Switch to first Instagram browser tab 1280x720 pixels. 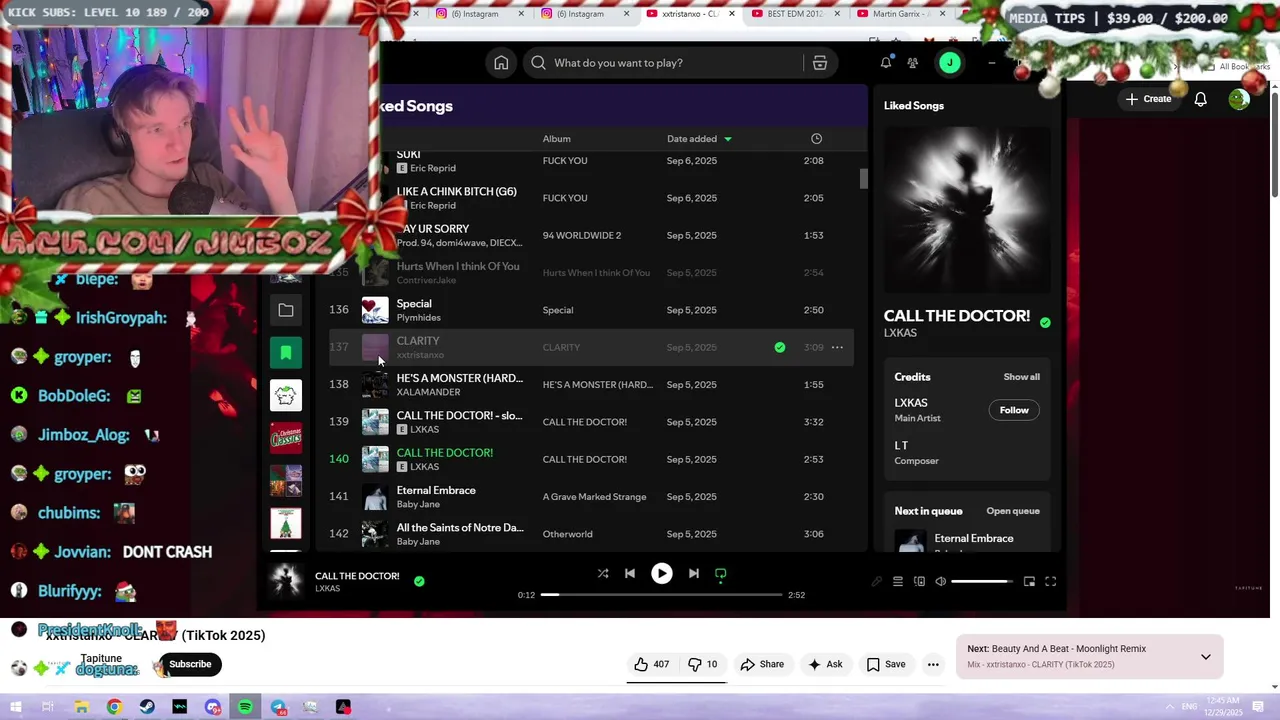tap(475, 14)
